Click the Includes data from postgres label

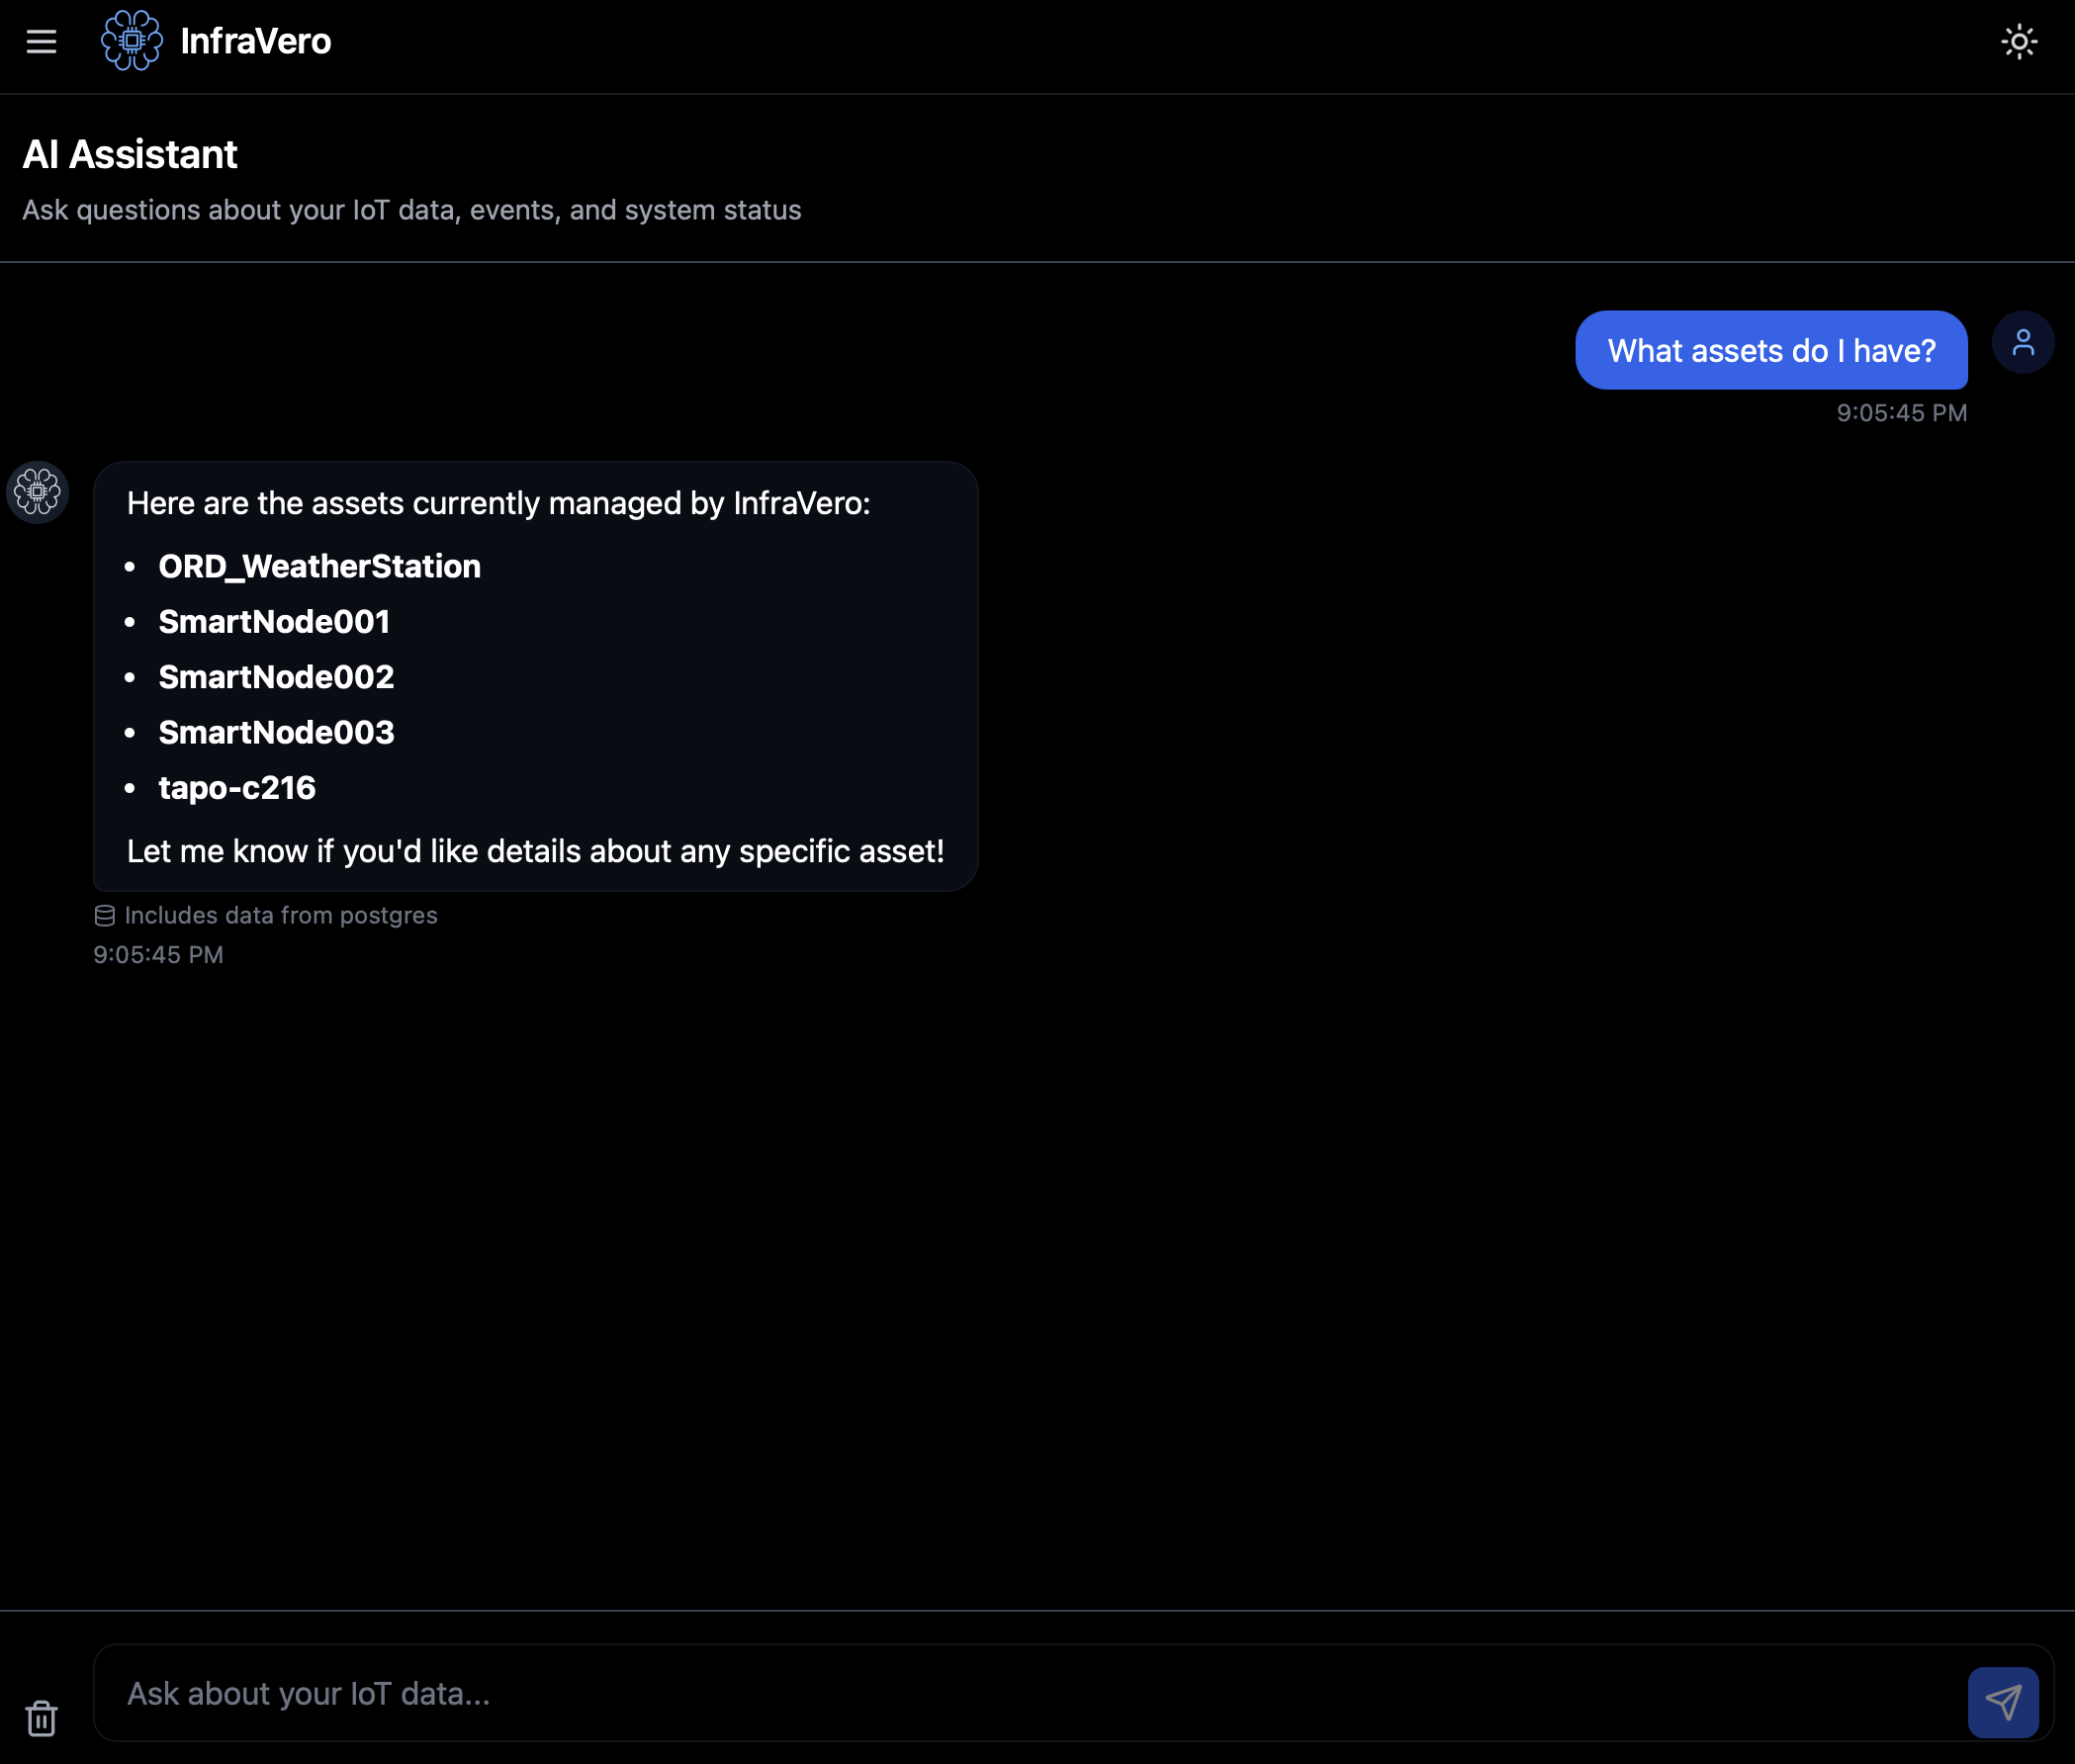click(x=280, y=914)
